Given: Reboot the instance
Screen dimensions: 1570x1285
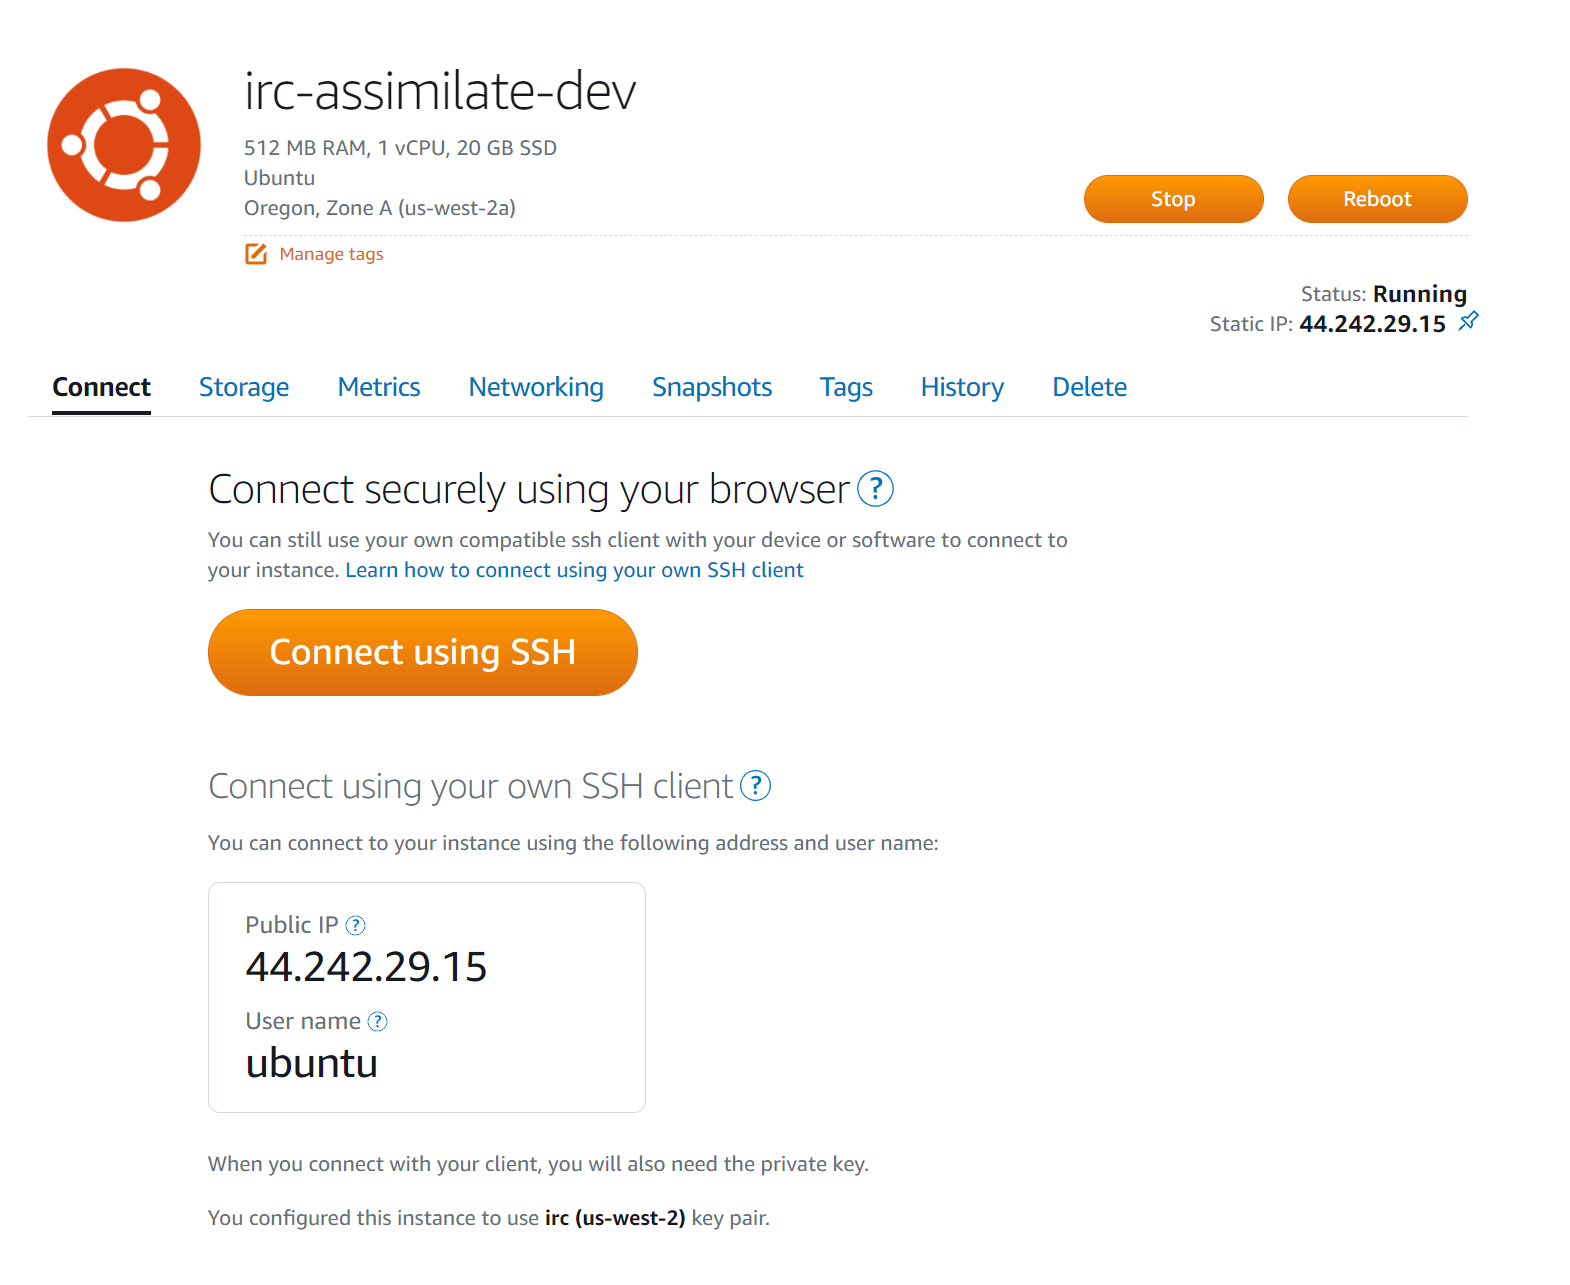Looking at the screenshot, I should [x=1377, y=199].
